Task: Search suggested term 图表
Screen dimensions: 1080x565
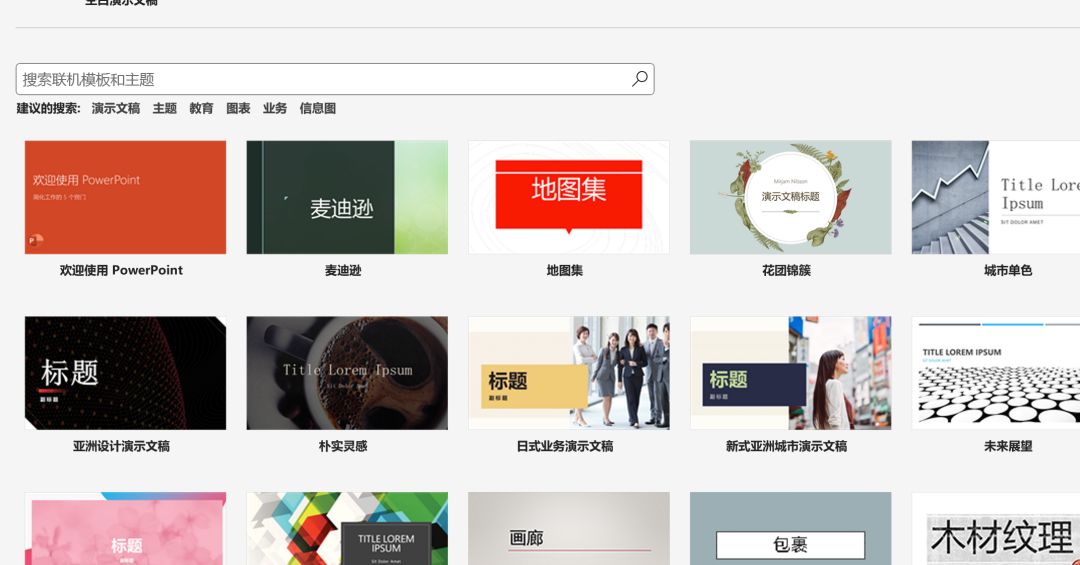Action: tap(238, 108)
